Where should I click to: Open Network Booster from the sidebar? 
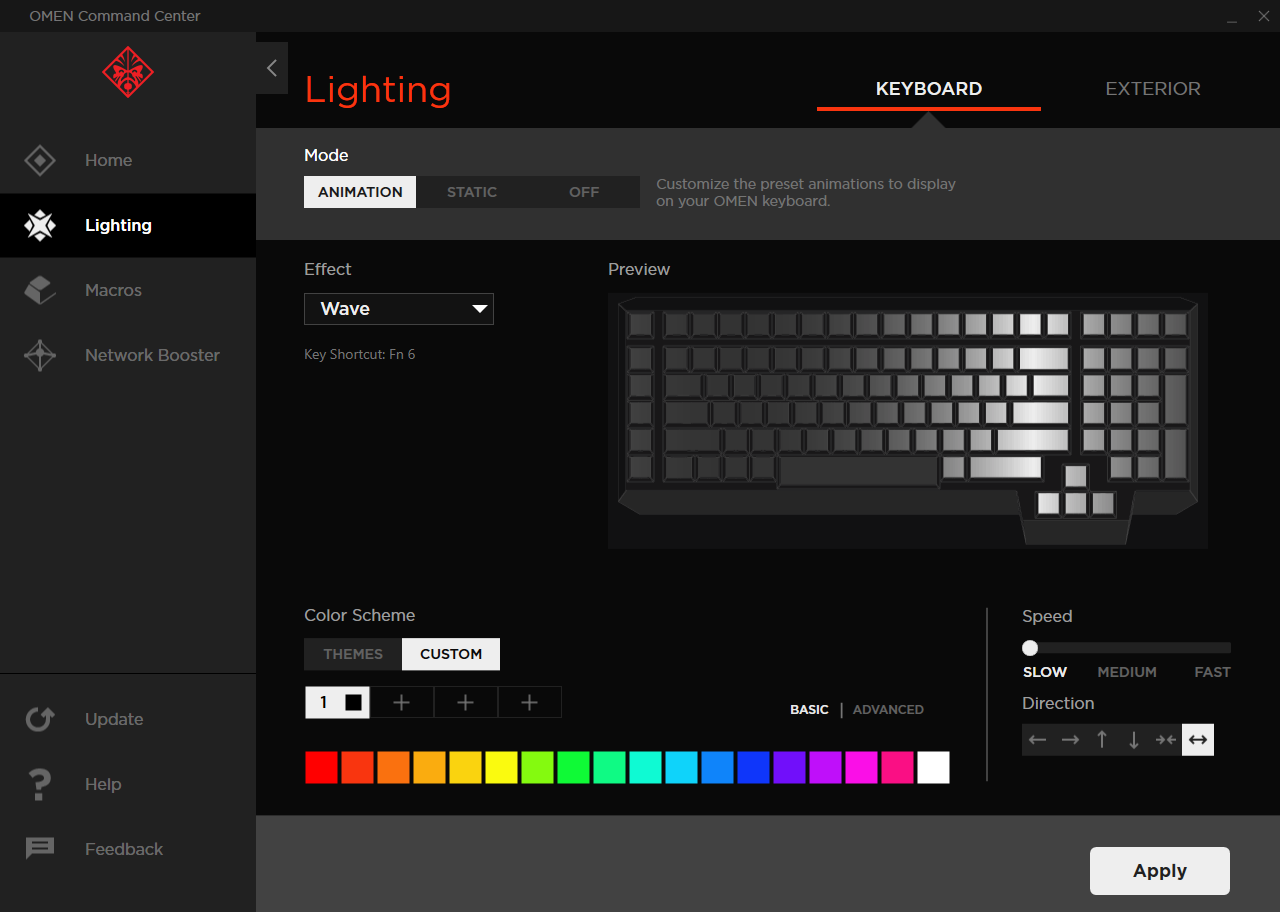point(128,355)
